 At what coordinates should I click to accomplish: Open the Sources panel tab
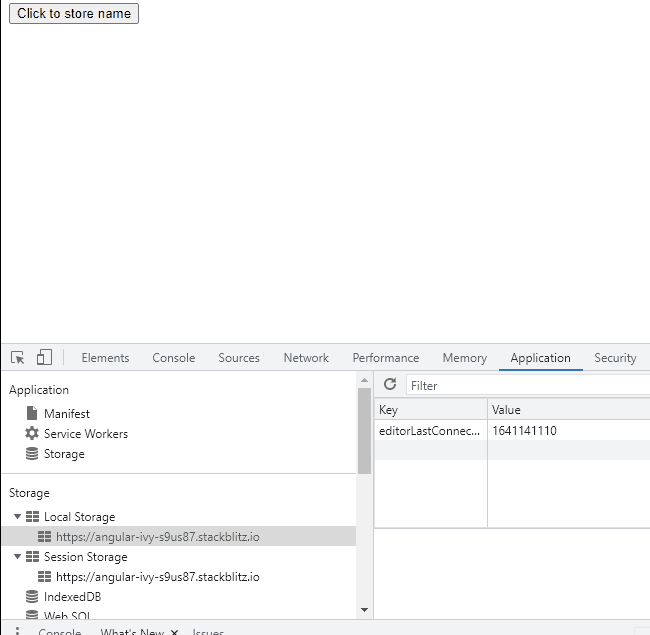(x=239, y=358)
